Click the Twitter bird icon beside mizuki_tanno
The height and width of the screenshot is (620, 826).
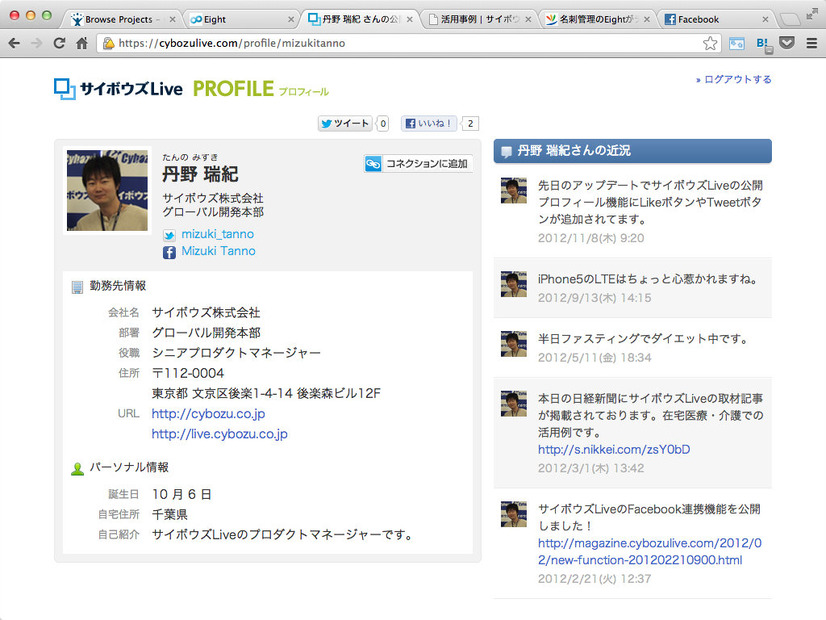[169, 235]
